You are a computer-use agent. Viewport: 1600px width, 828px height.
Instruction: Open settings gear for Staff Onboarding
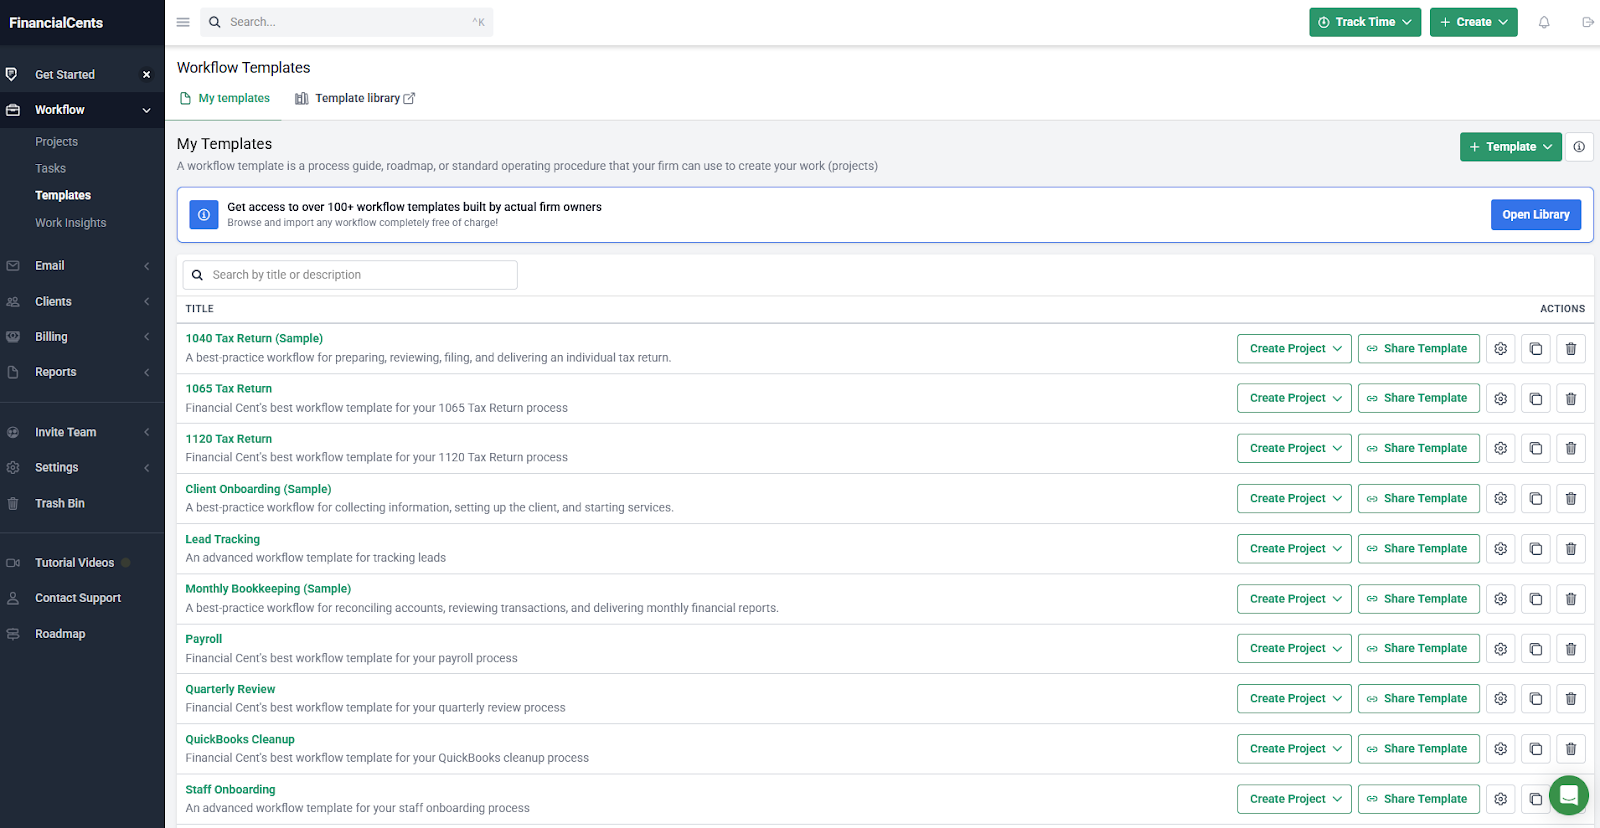(1500, 799)
